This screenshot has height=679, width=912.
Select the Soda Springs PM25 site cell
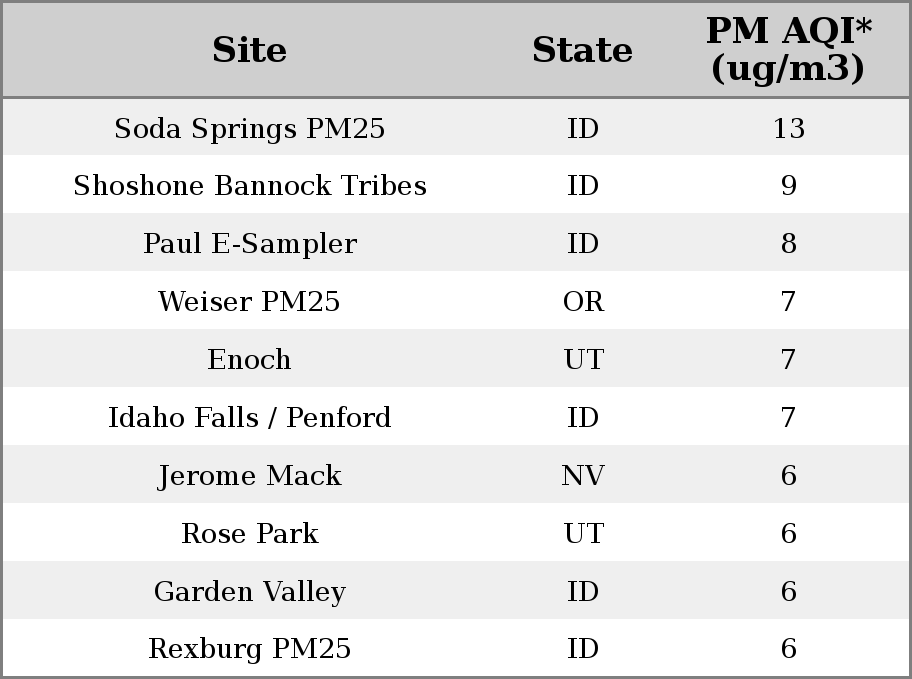tap(250, 128)
